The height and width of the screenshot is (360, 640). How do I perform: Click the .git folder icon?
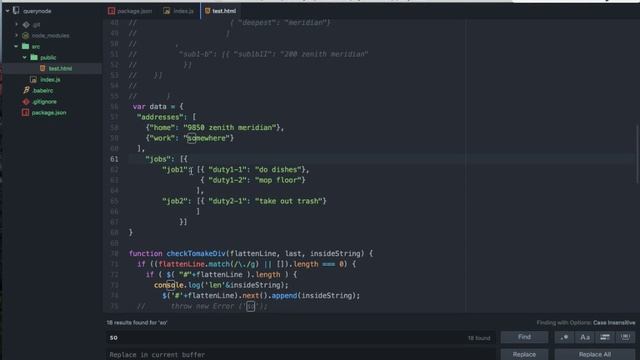coord(26,24)
